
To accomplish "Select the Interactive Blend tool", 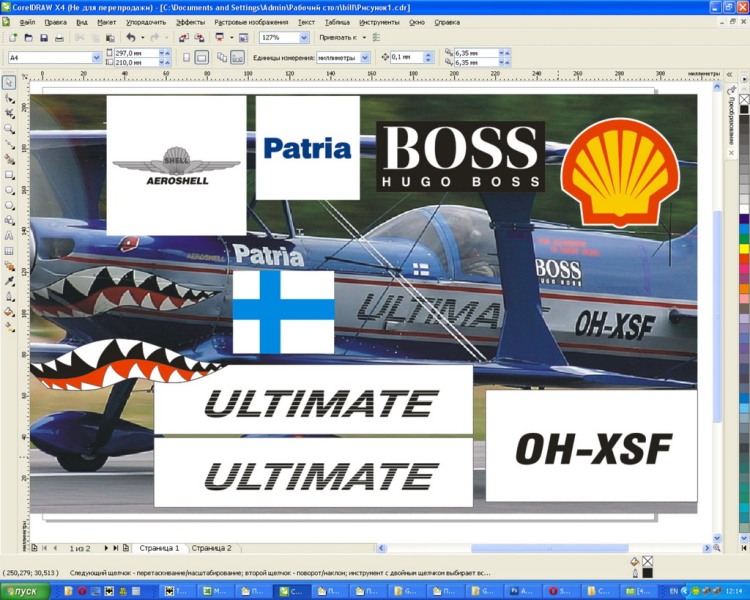I will tap(9, 266).
